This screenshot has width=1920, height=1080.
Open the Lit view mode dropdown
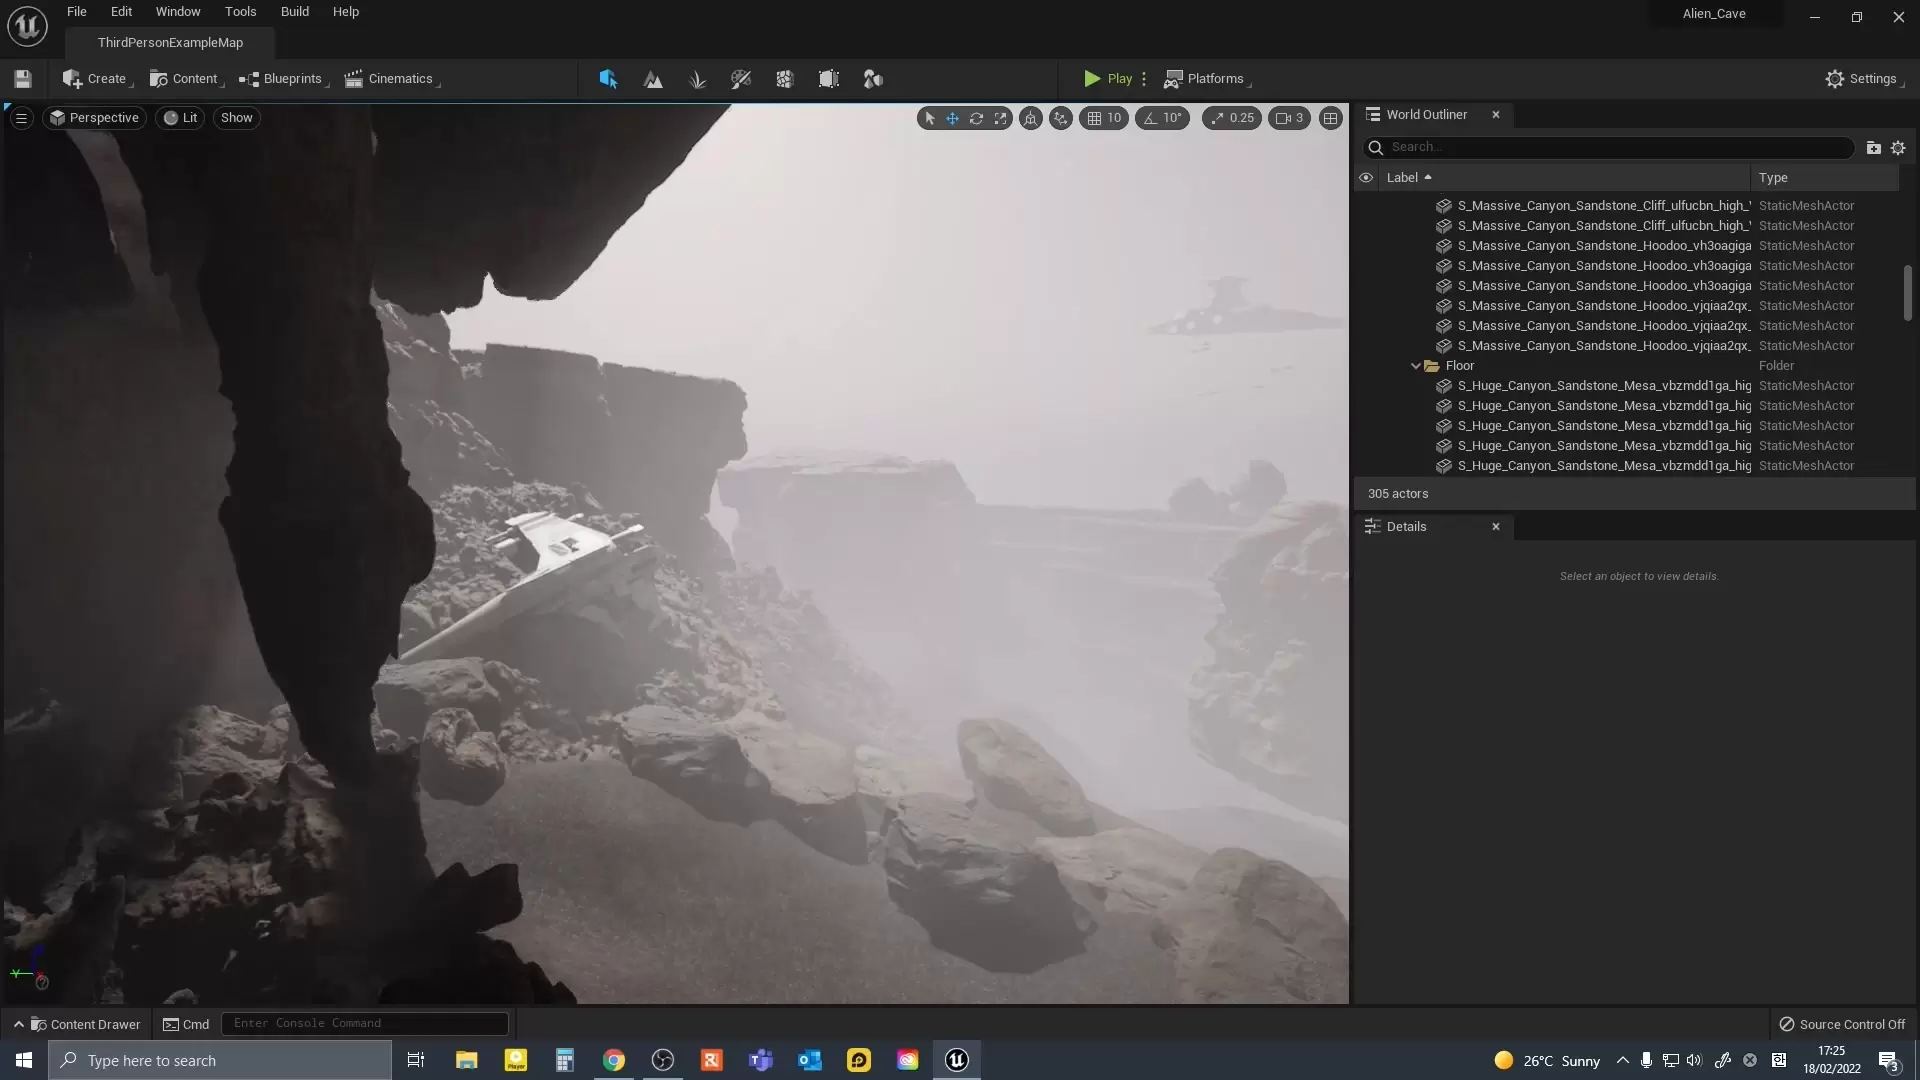tap(181, 118)
